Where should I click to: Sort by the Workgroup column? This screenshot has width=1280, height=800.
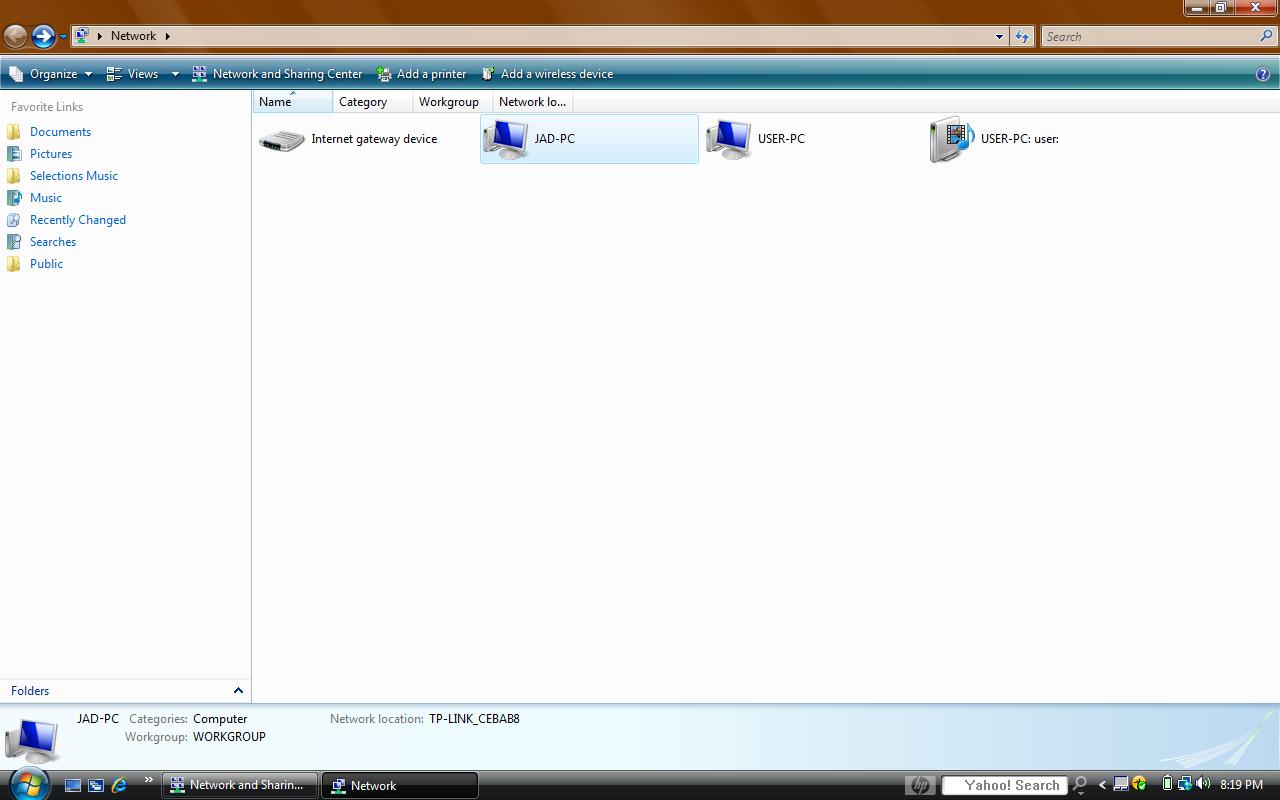(x=453, y=102)
